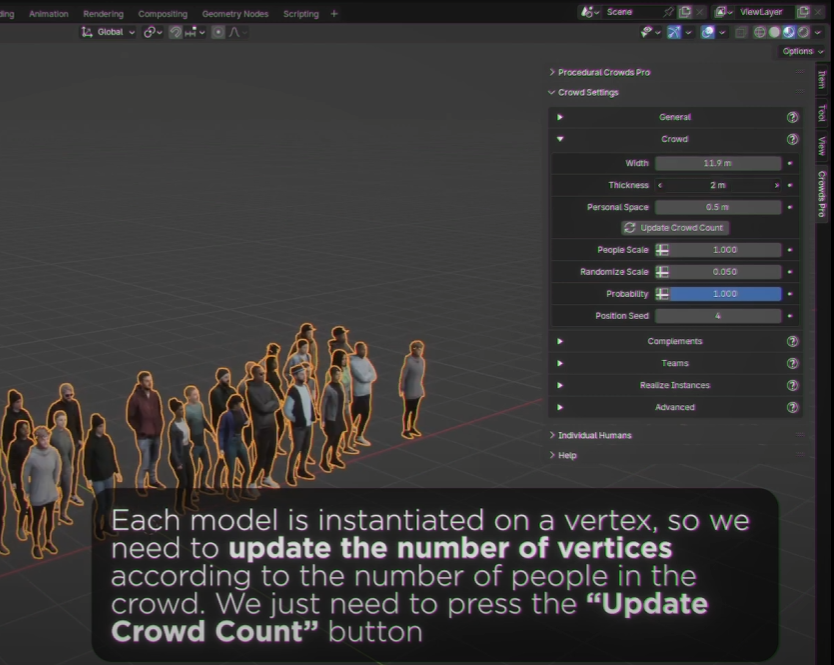Add a new workspace with the plus icon

334,14
